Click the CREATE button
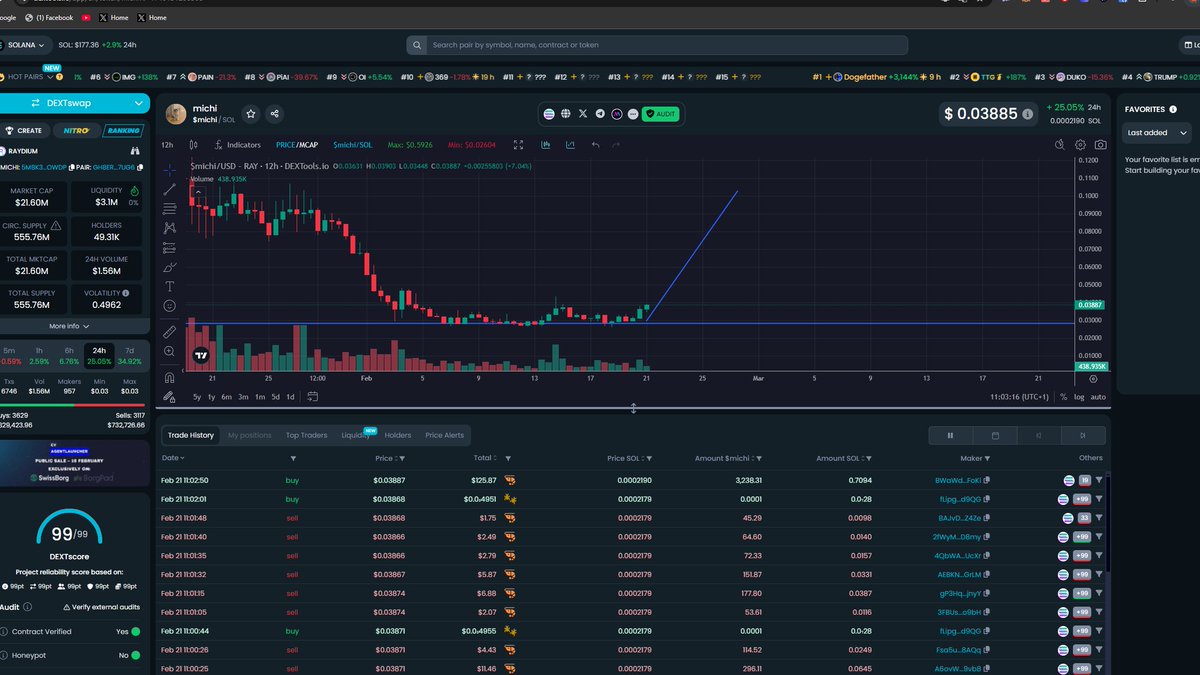This screenshot has width=1200, height=675. coord(23,131)
